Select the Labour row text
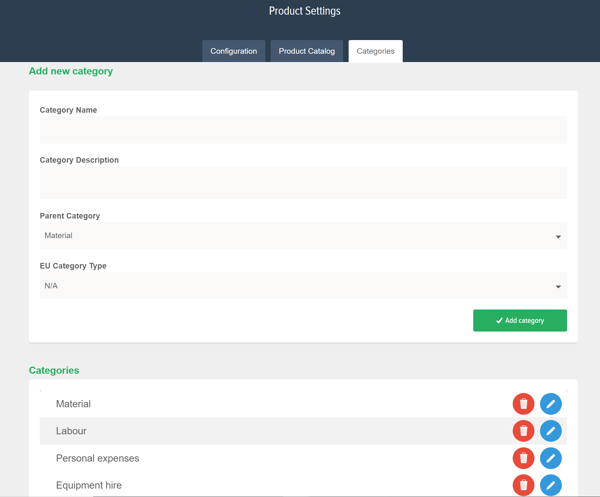This screenshot has width=600, height=497. point(71,431)
